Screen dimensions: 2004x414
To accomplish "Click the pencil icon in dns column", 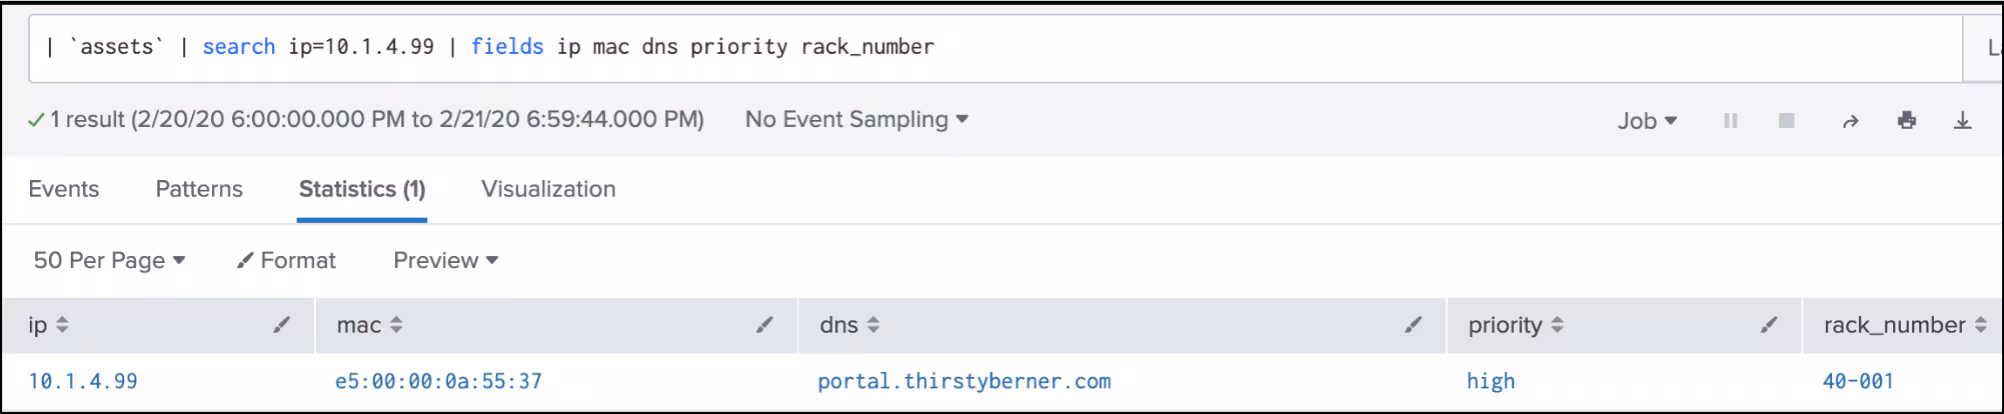I will (x=1413, y=324).
